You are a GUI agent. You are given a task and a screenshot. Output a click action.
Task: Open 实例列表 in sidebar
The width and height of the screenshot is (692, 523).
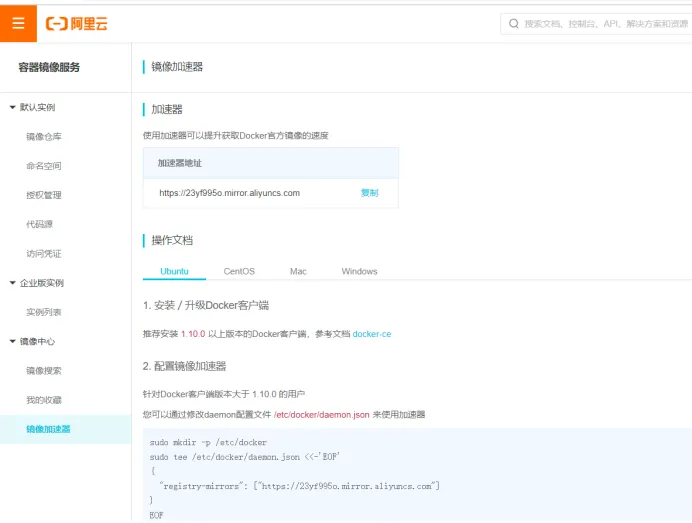pos(44,312)
